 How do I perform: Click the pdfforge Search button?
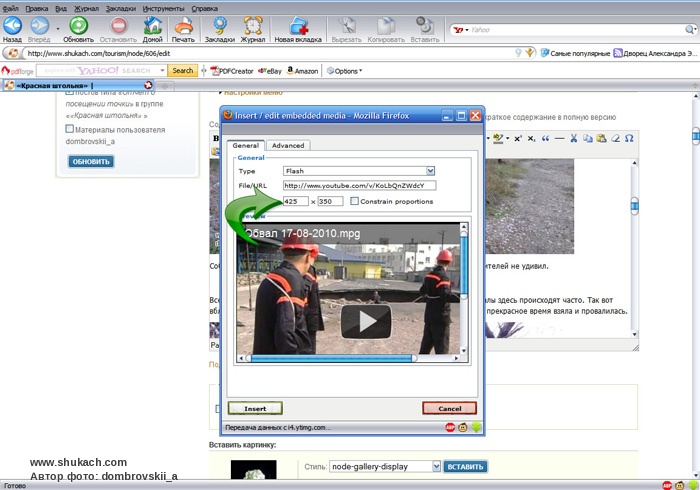(x=183, y=71)
